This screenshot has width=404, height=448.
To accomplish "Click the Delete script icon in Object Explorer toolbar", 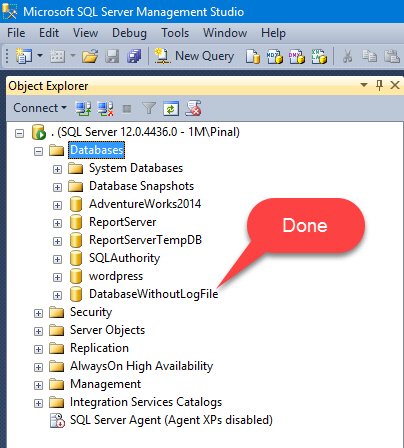I will [x=193, y=108].
